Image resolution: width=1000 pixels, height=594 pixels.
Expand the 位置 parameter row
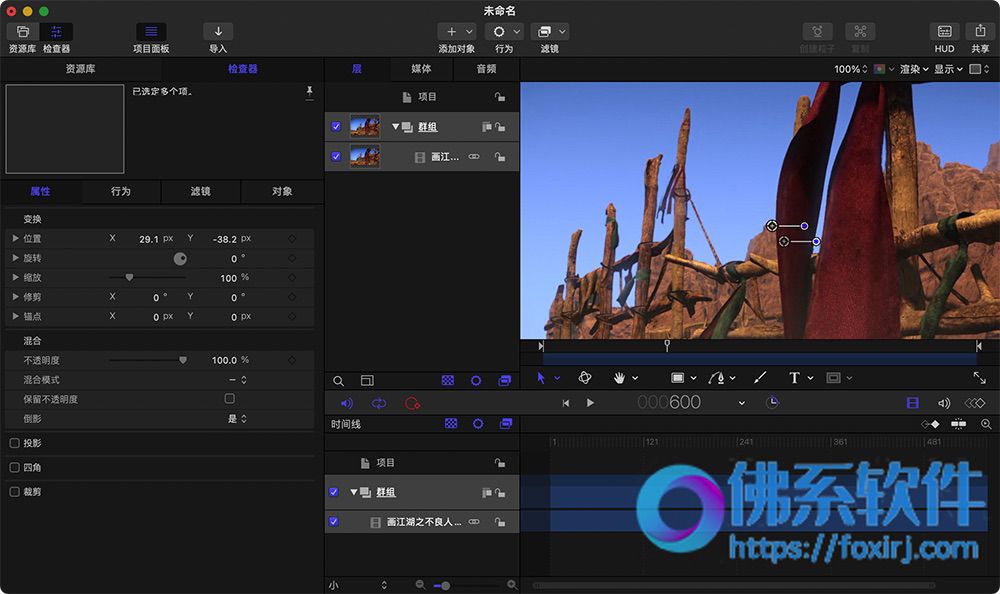(x=15, y=239)
